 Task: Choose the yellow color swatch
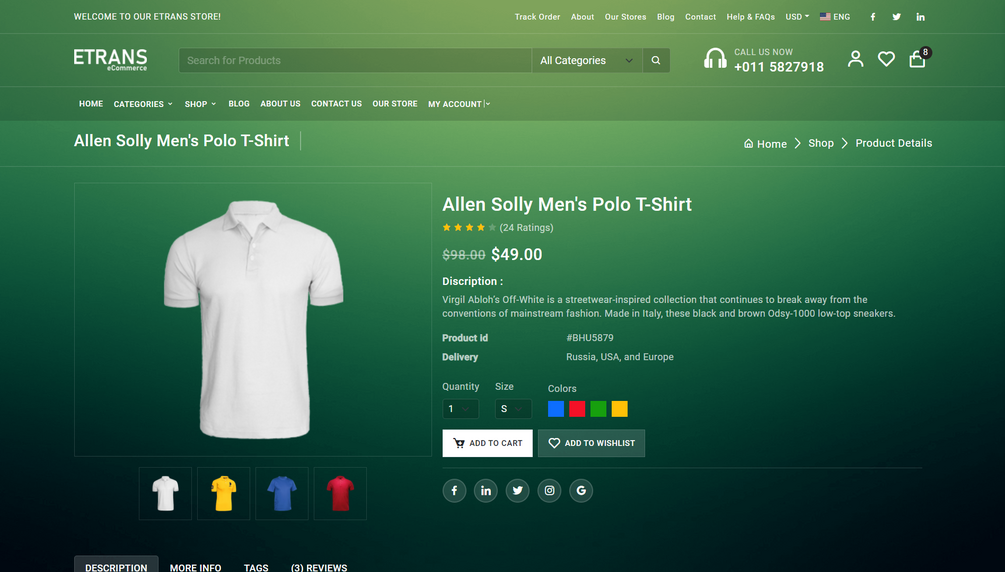[619, 409]
